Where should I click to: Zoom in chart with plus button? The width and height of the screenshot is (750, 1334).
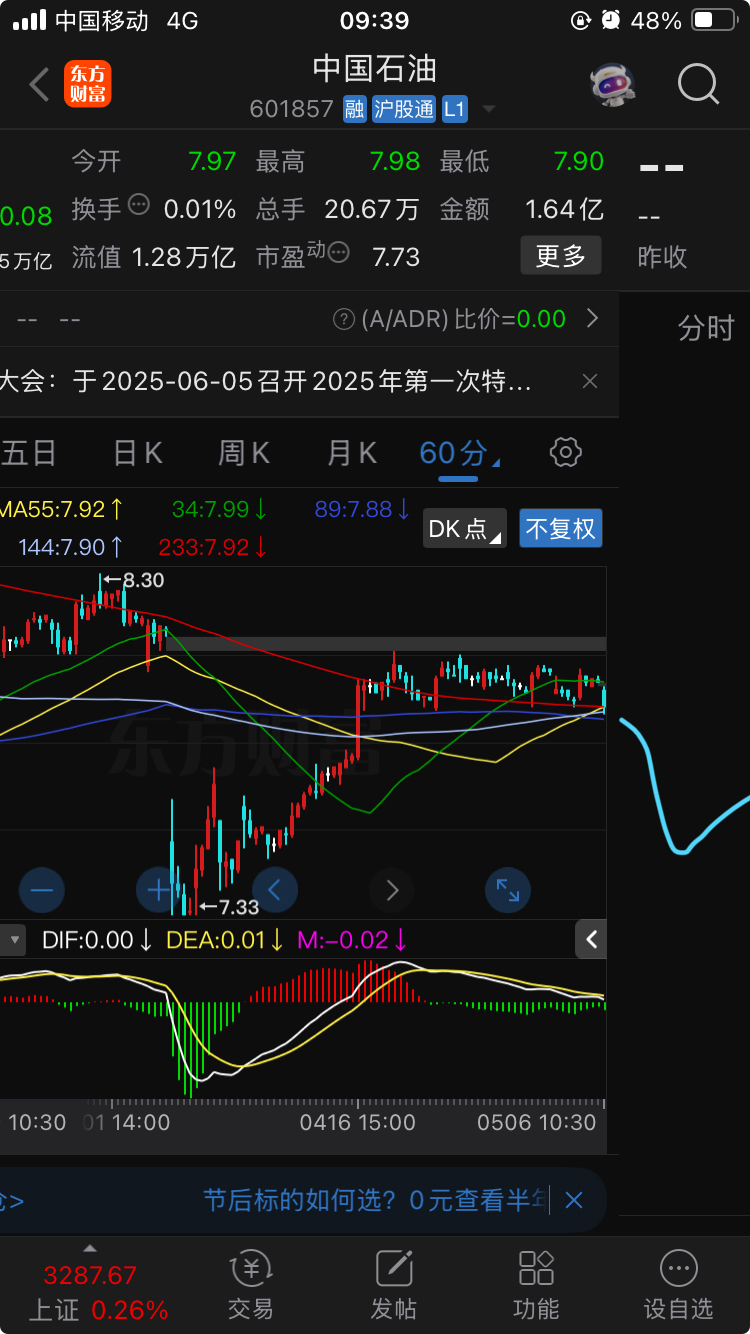coord(158,889)
